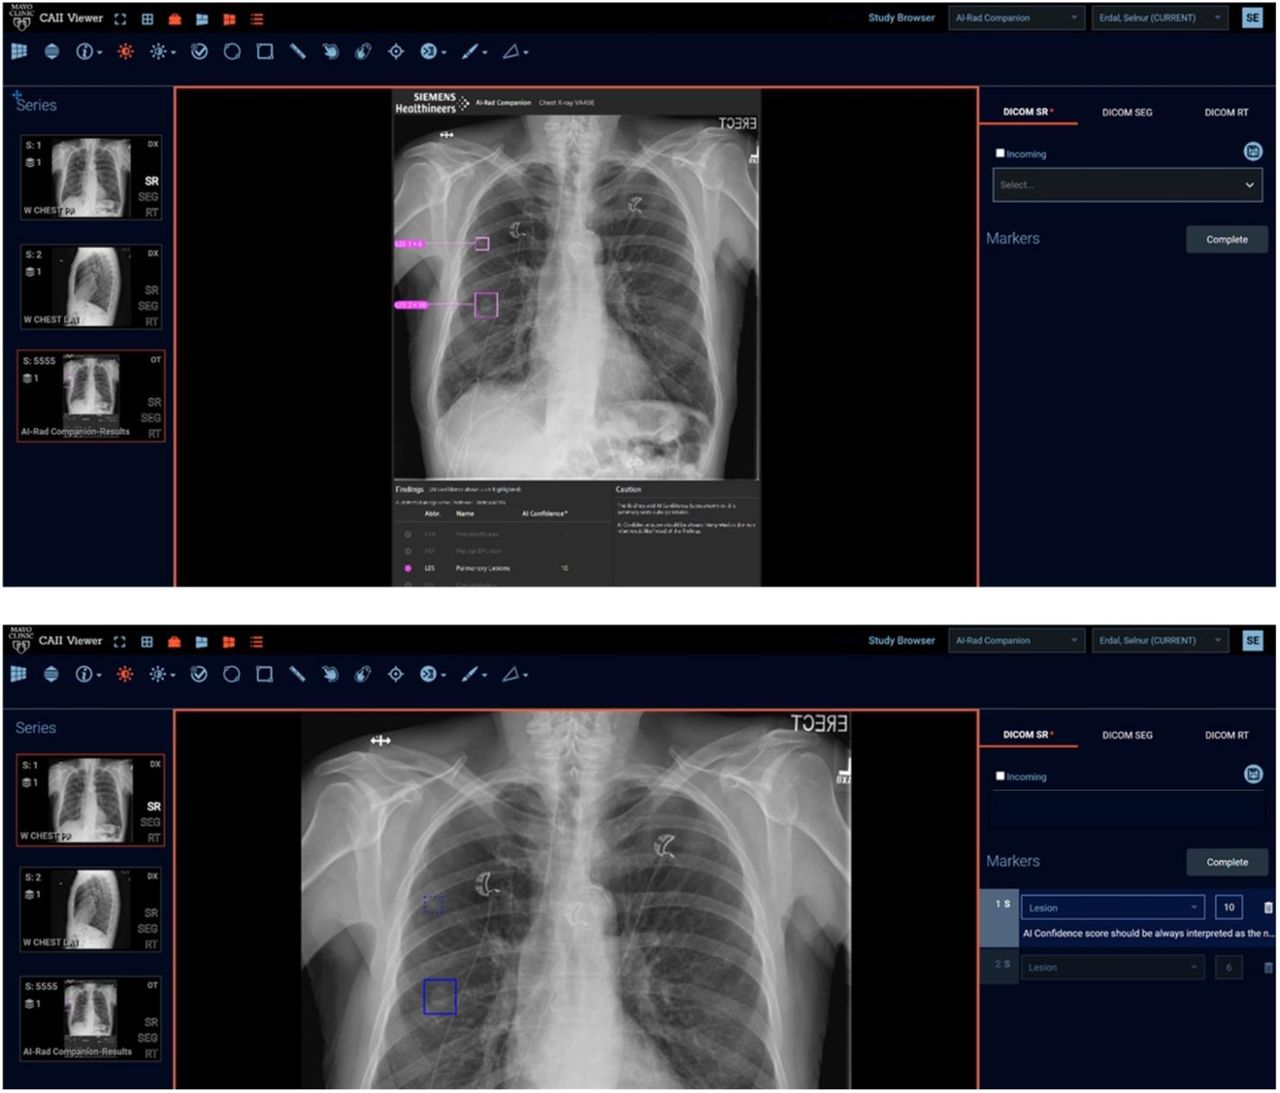1280x1093 pixels.
Task: Select pan hand tool in Siemens report viewer
Action: pyautogui.click(x=330, y=51)
